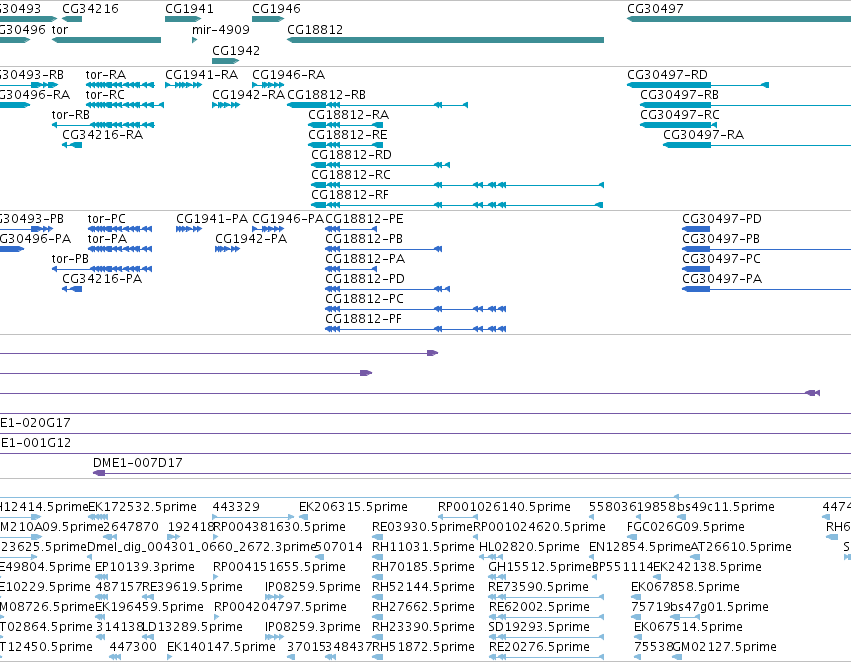This screenshot has height=662, width=851.
Task: Select transcript CG18812-RD label
Action: pyautogui.click(x=351, y=155)
